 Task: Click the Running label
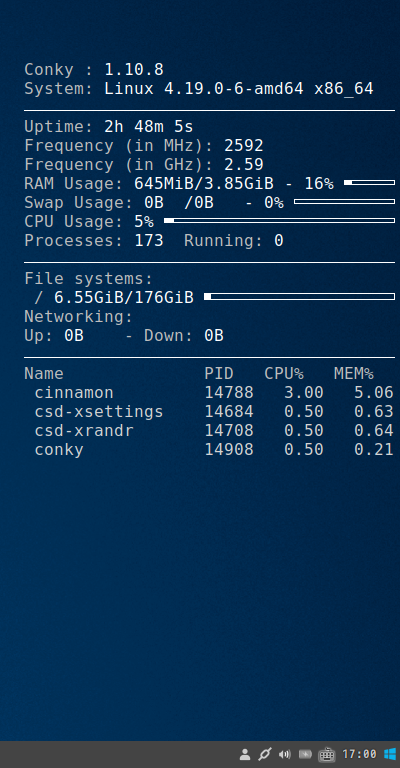point(224,240)
